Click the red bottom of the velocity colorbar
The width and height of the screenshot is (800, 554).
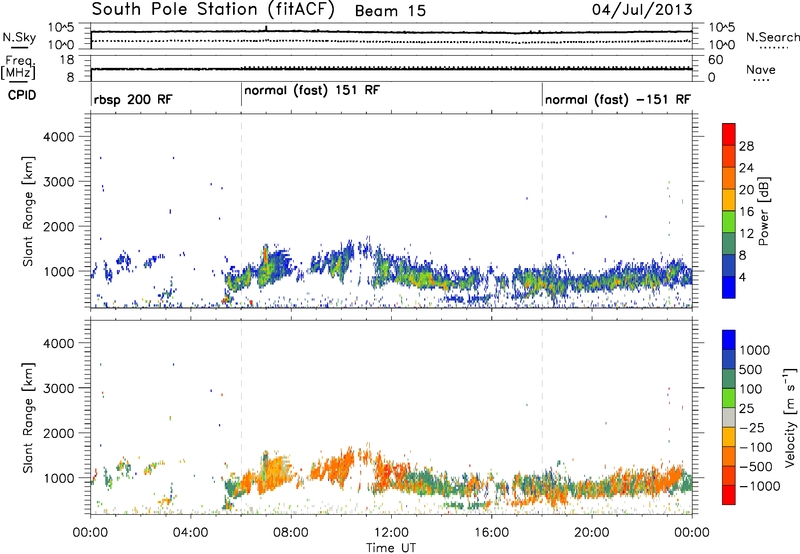pyautogui.click(x=729, y=495)
